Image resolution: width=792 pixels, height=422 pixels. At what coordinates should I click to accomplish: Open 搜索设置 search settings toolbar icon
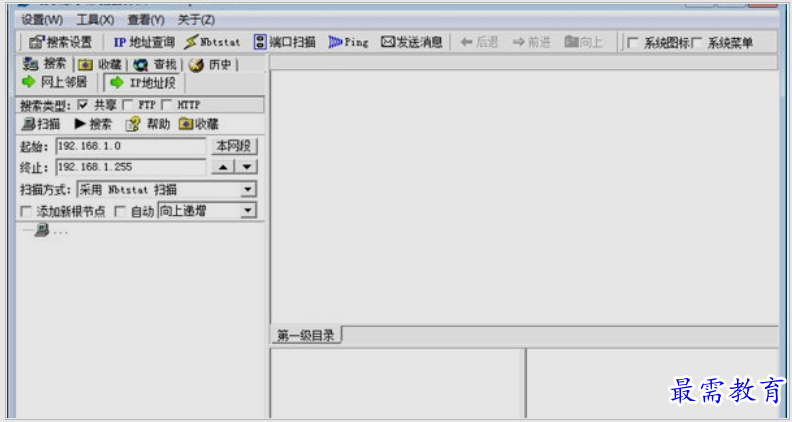[x=61, y=42]
